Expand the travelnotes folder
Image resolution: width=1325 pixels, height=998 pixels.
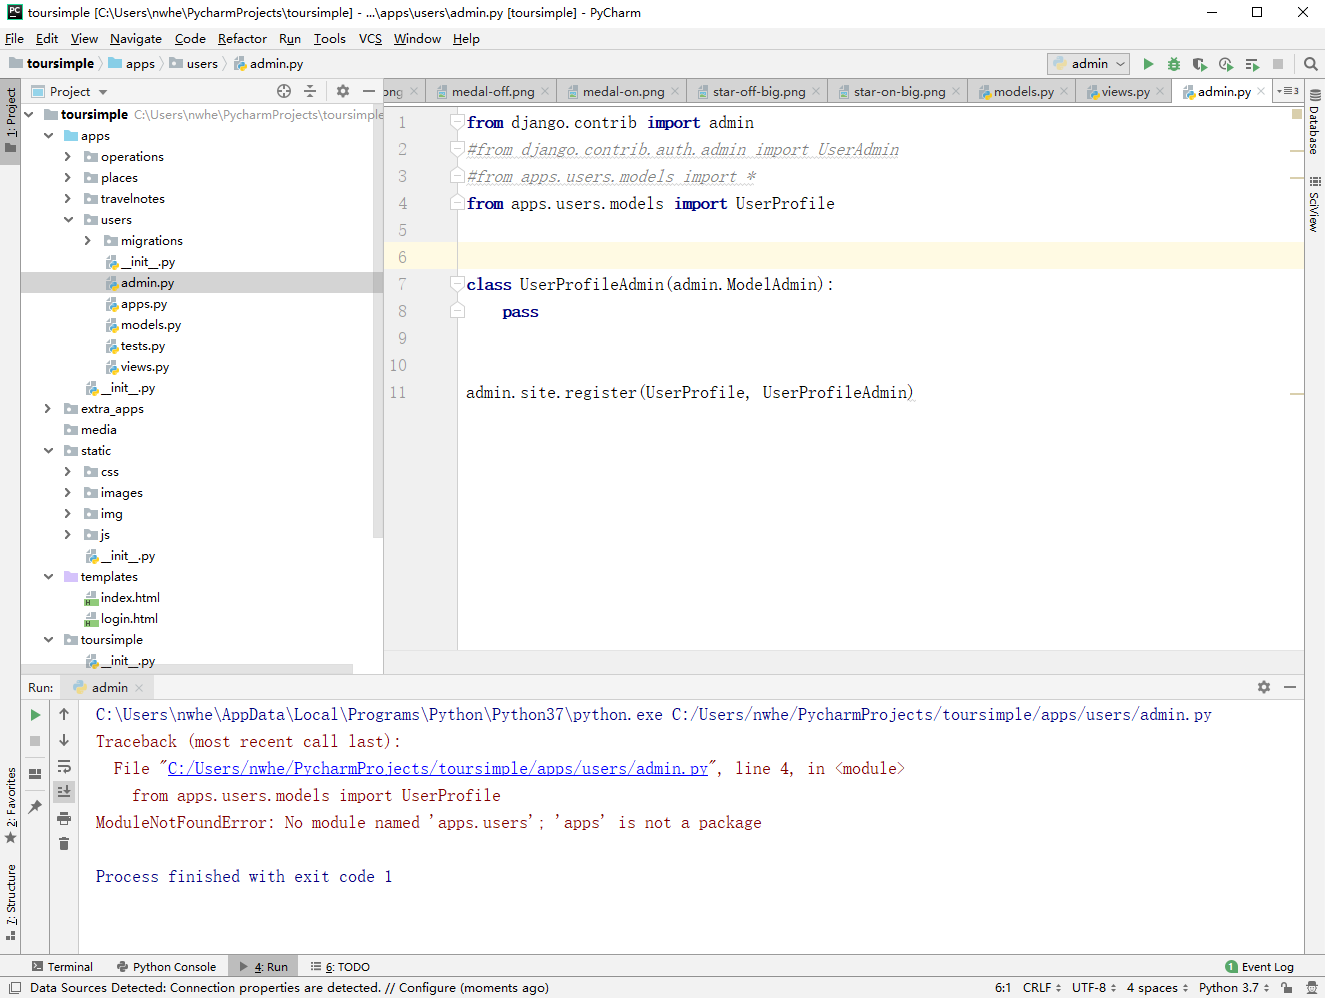pyautogui.click(x=68, y=198)
